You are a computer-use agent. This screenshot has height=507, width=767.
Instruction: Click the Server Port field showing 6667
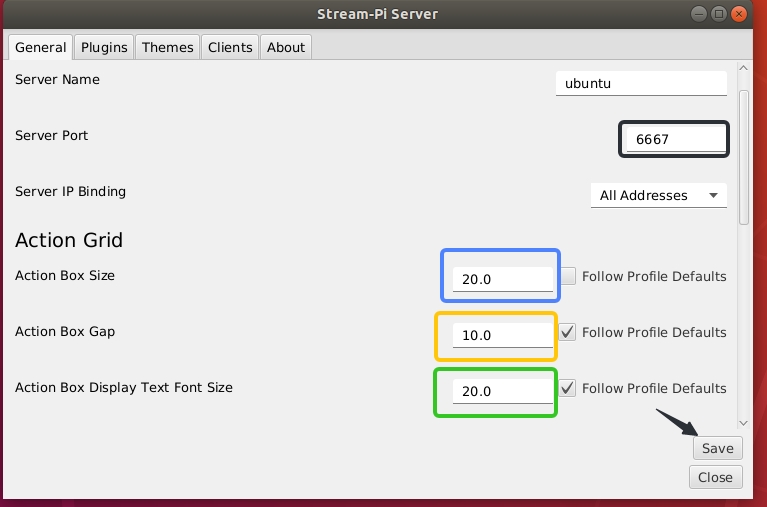(677, 139)
